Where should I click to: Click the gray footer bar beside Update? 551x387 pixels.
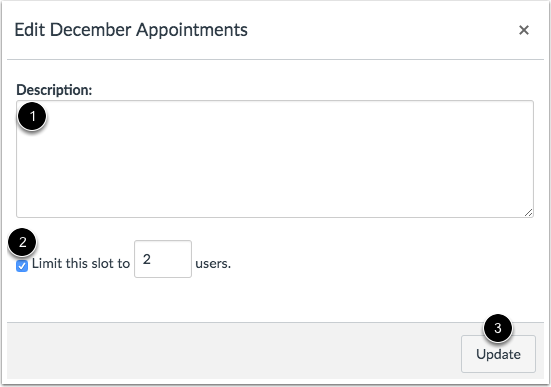tap(234, 351)
